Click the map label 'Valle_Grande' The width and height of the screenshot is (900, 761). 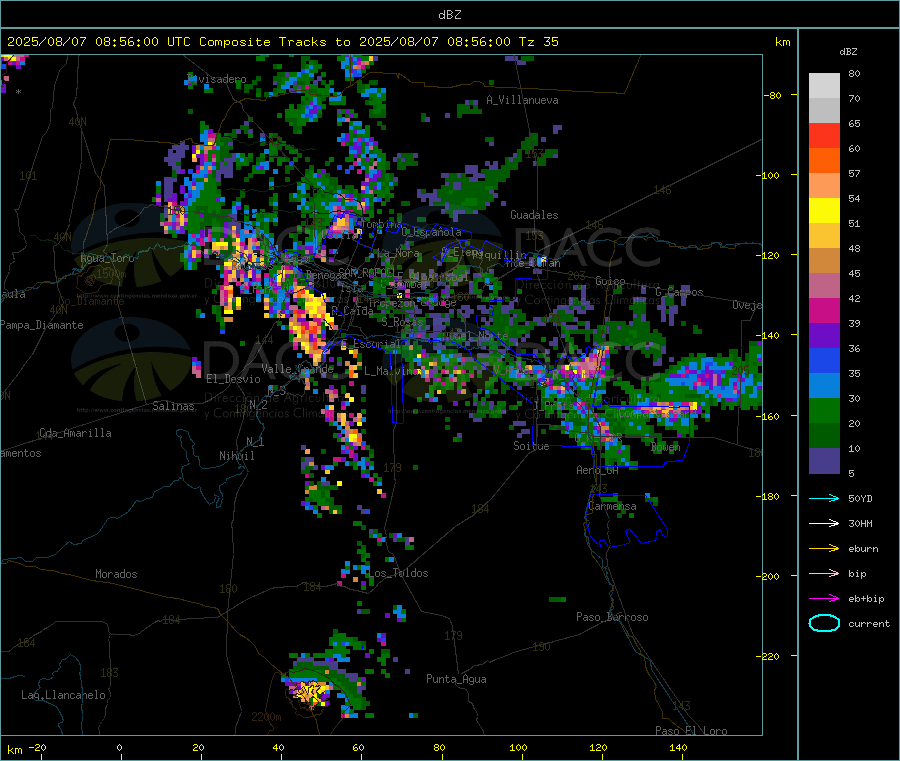297,368
